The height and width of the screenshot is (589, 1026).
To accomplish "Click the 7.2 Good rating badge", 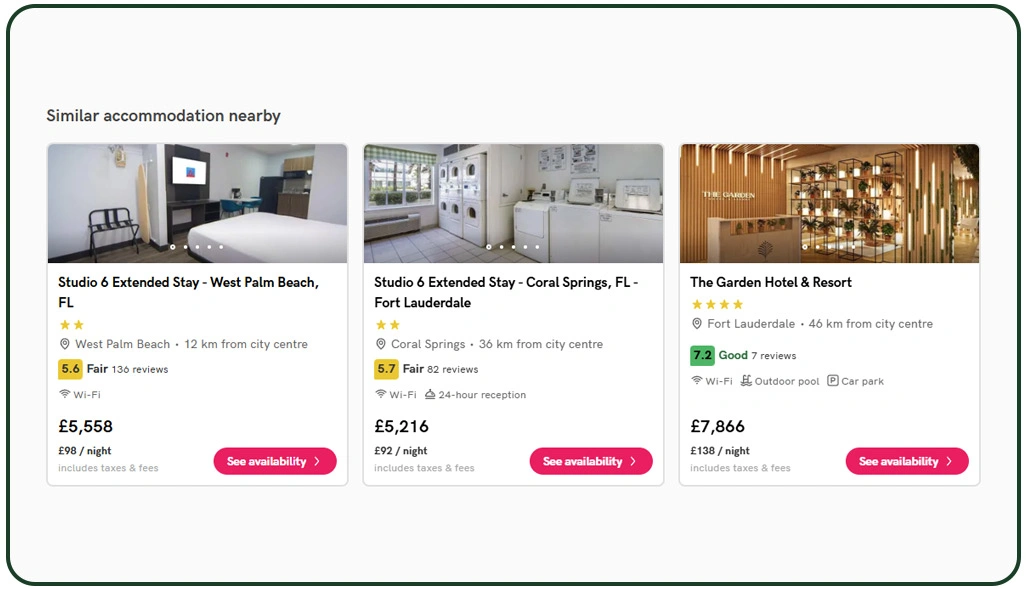I will pyautogui.click(x=703, y=355).
